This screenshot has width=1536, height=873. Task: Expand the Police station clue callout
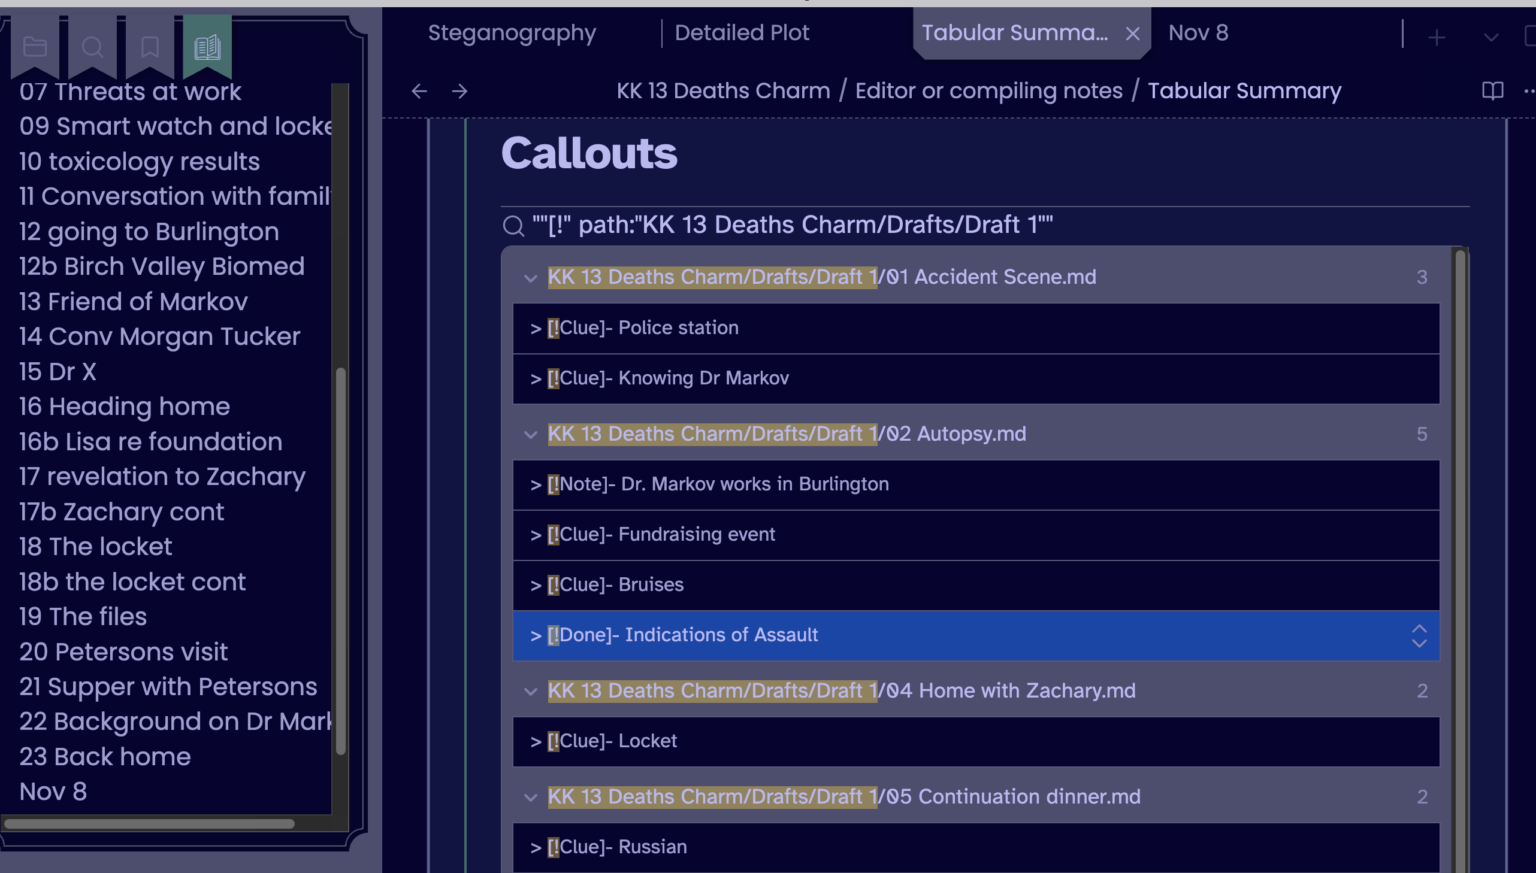pyautogui.click(x=535, y=328)
